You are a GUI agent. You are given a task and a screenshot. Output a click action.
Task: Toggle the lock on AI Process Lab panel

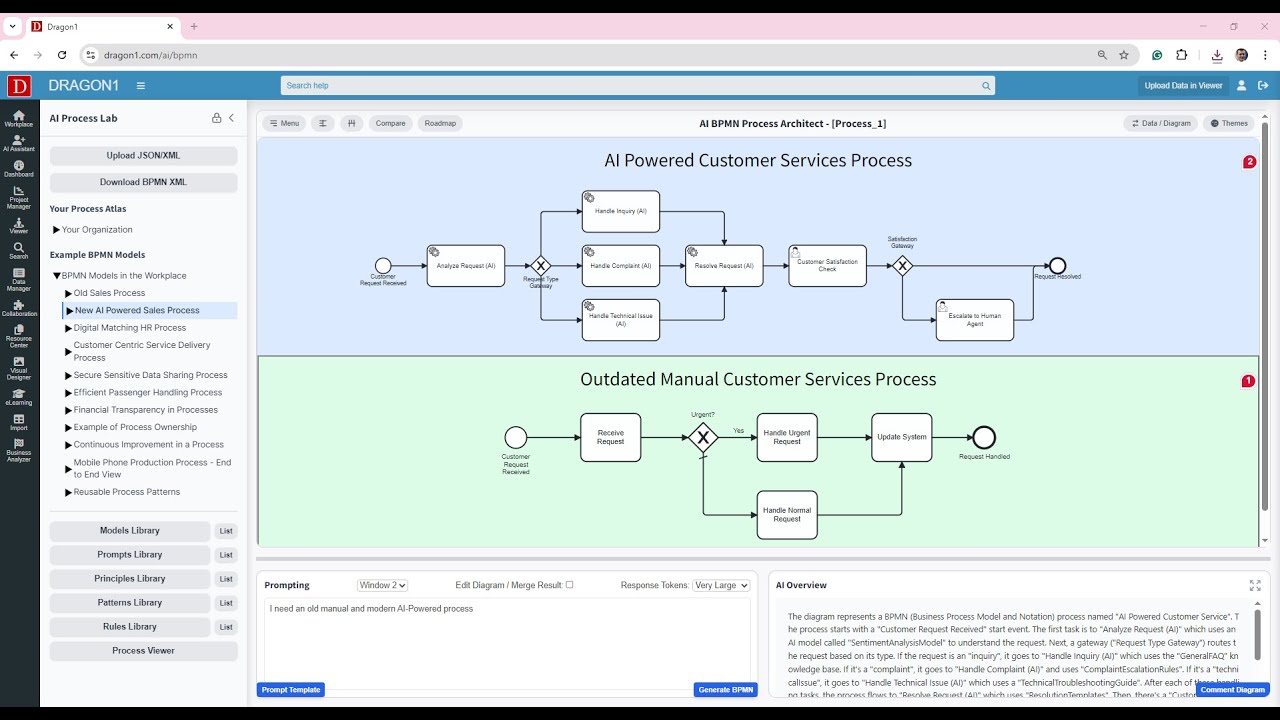216,117
